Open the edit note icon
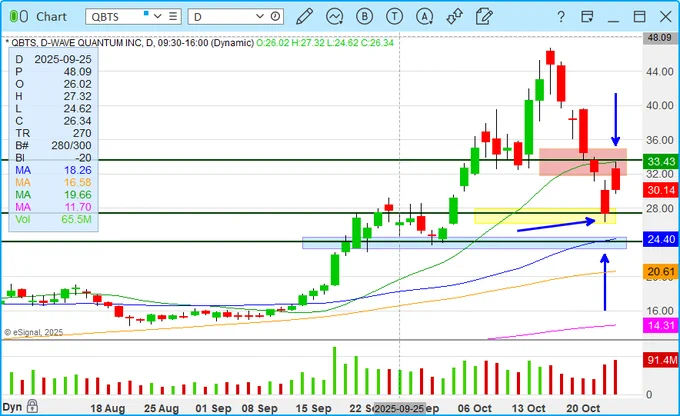 (484, 16)
